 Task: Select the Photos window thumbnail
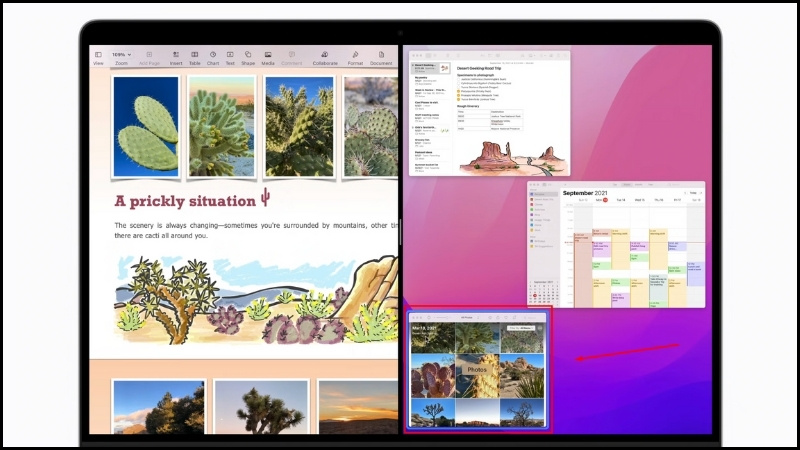click(x=478, y=371)
